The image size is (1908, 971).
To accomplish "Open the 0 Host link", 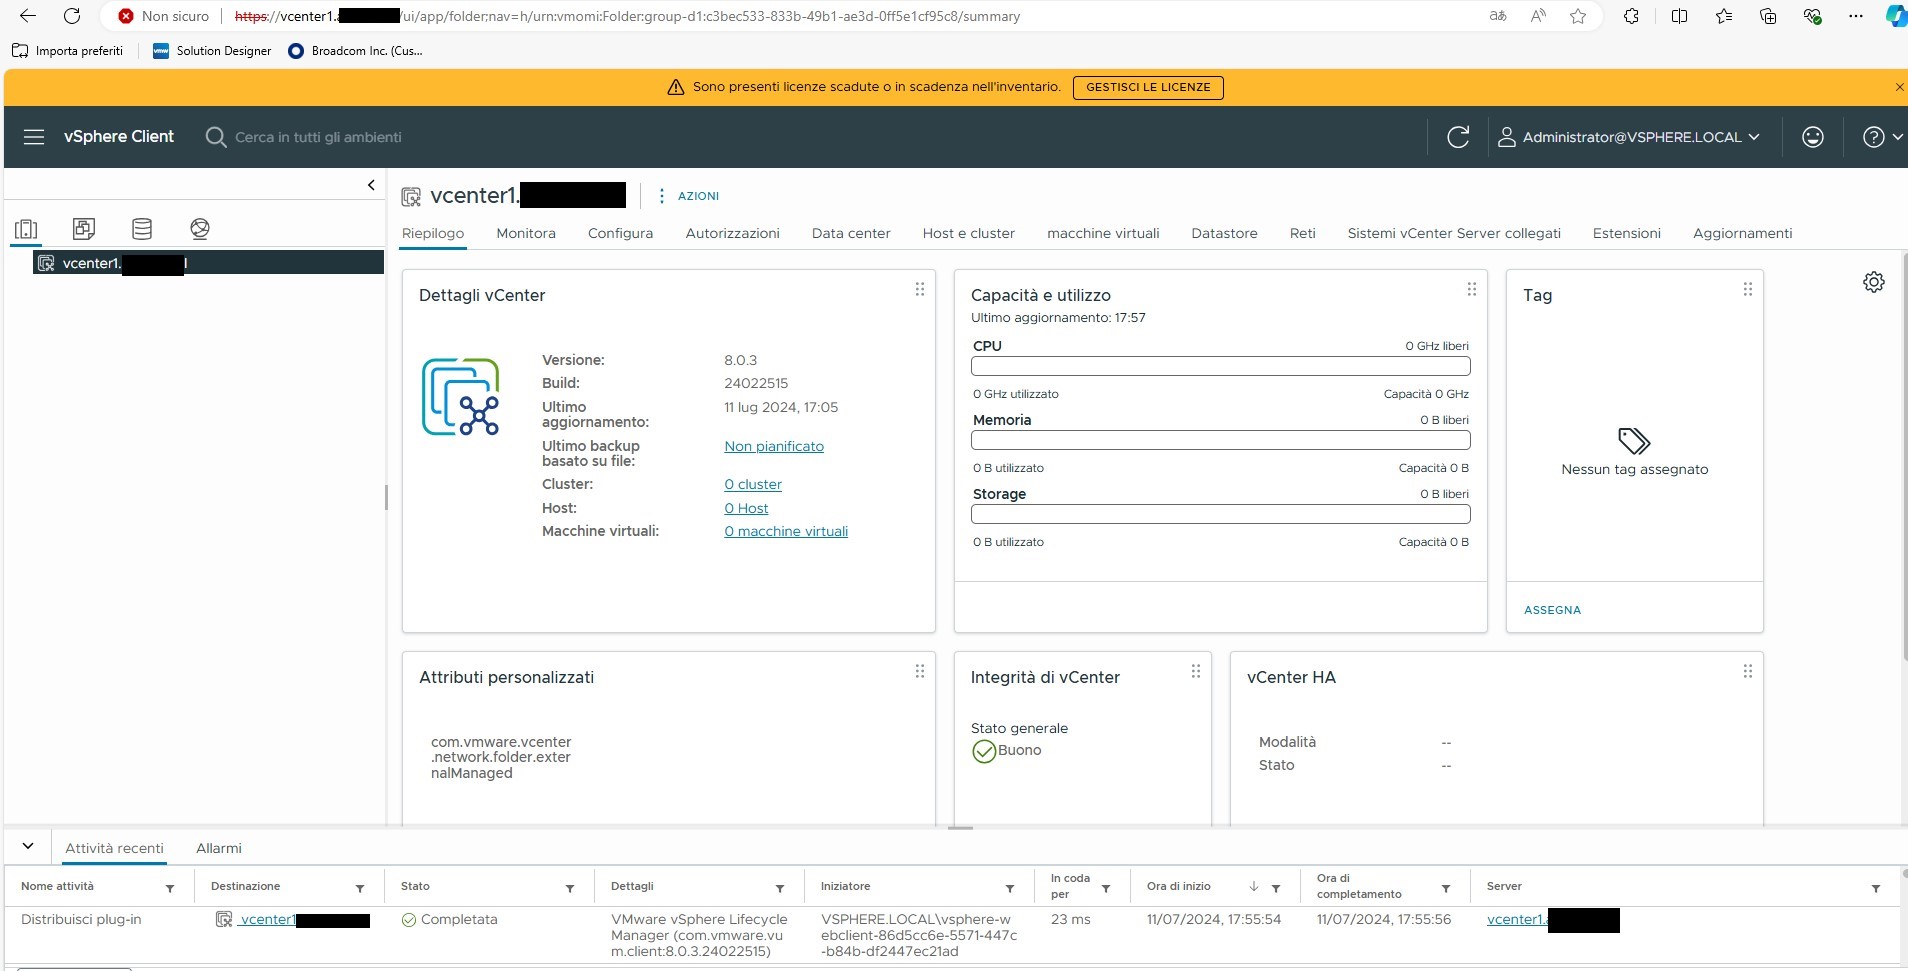I will pyautogui.click(x=746, y=508).
